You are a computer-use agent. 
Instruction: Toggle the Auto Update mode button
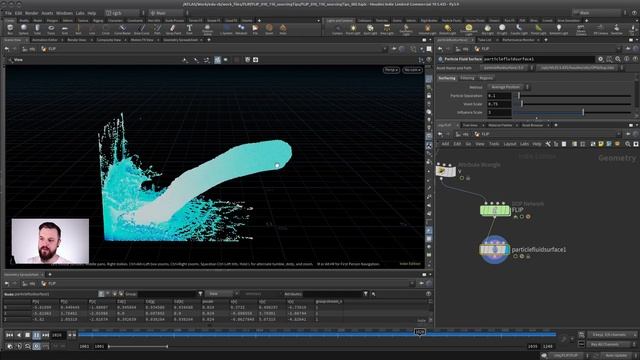[617, 356]
